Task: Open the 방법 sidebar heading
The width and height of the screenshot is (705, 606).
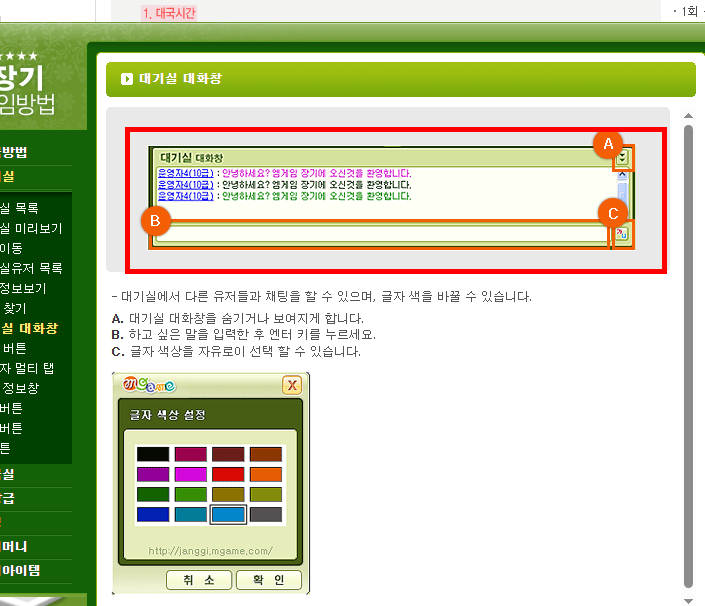Action: coord(14,152)
